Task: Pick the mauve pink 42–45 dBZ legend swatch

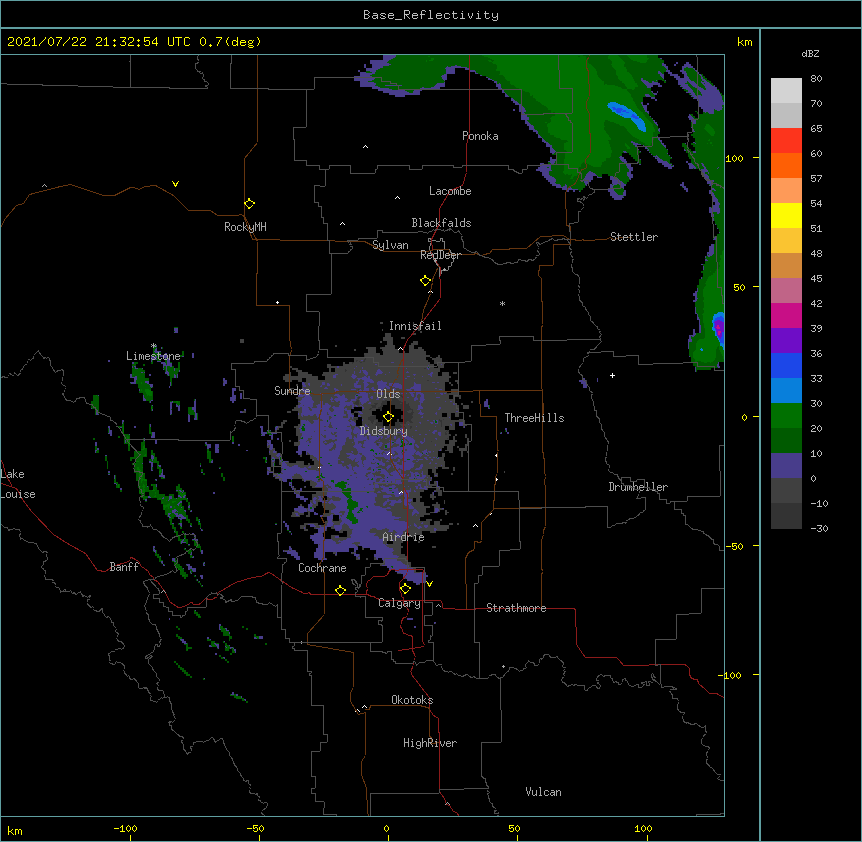Action: coord(786,291)
